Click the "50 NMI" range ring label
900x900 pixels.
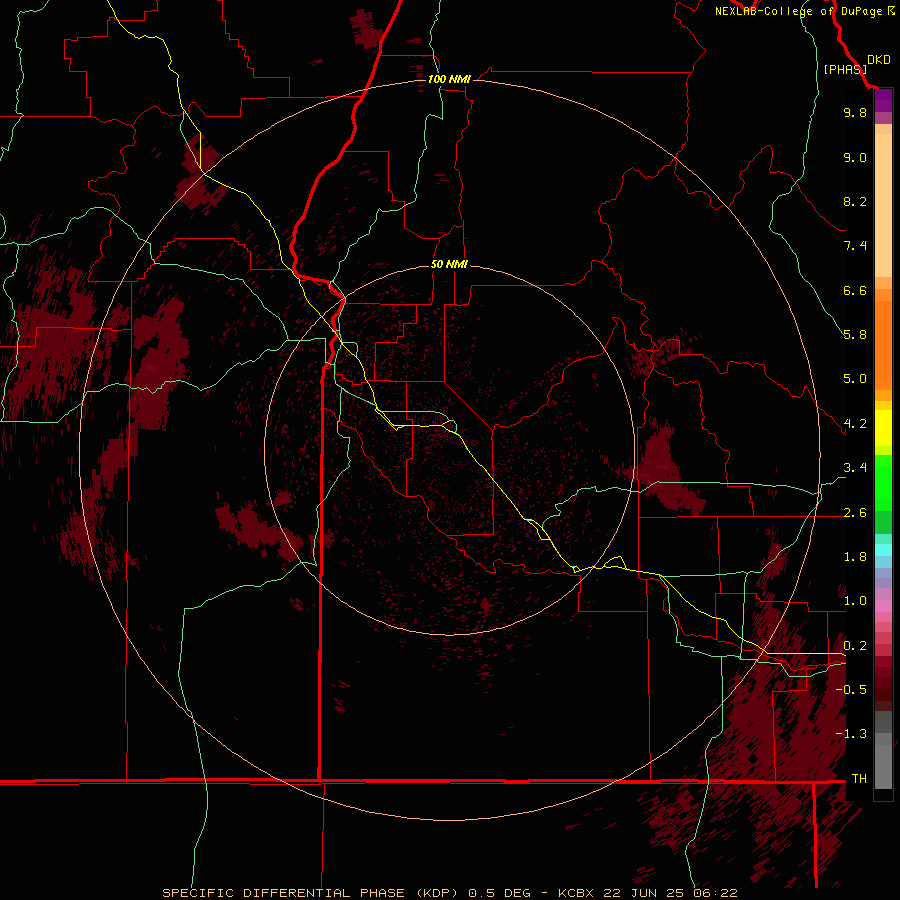pyautogui.click(x=449, y=264)
